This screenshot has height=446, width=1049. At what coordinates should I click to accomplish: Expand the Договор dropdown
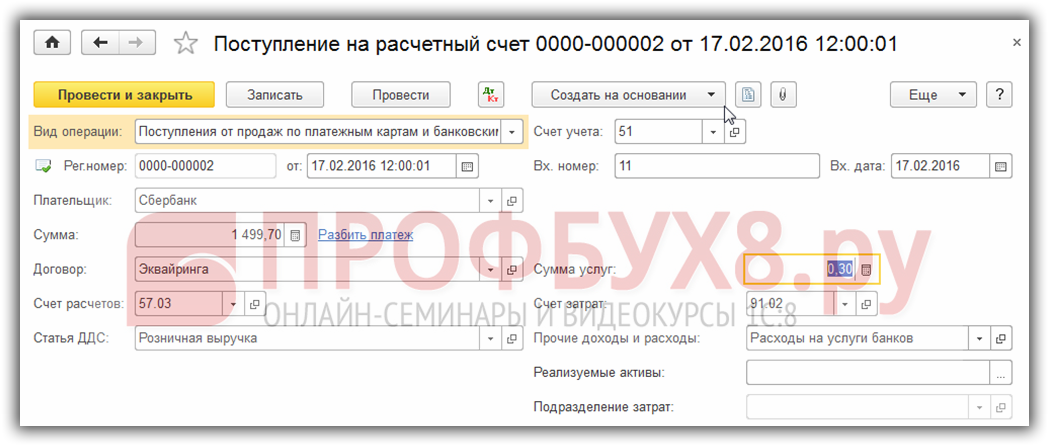click(x=490, y=270)
